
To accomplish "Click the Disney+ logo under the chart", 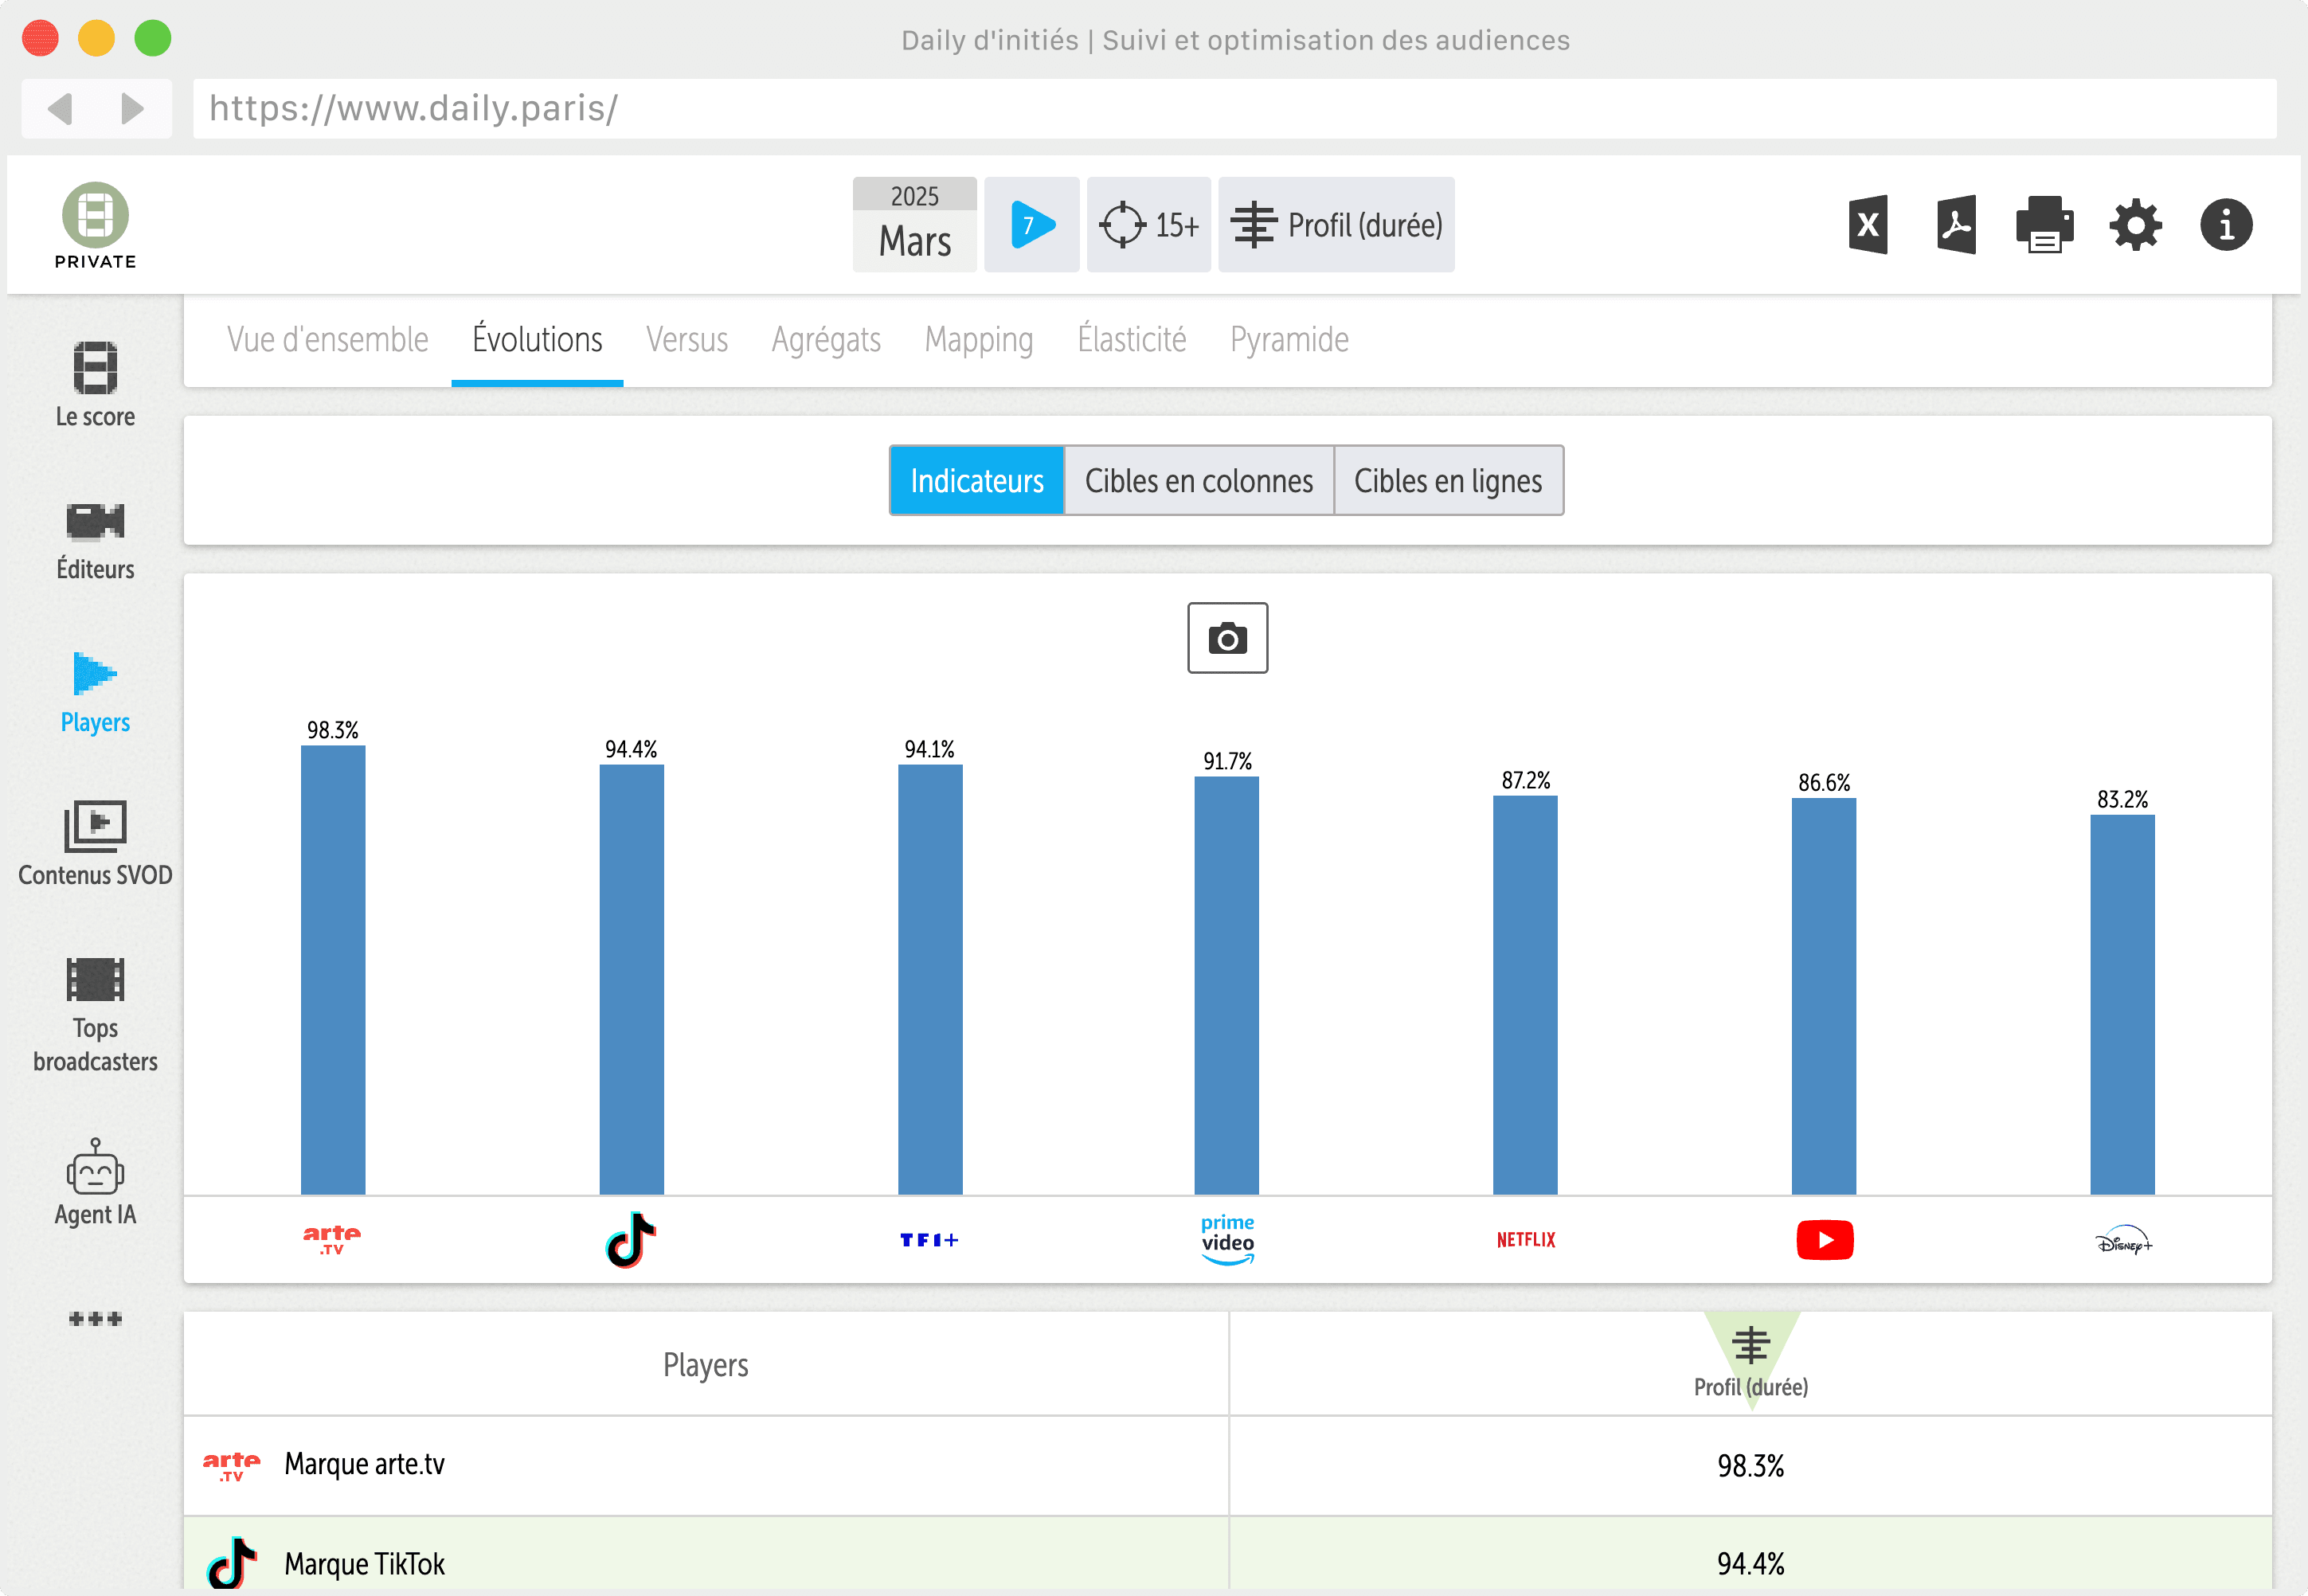I will tap(2122, 1241).
